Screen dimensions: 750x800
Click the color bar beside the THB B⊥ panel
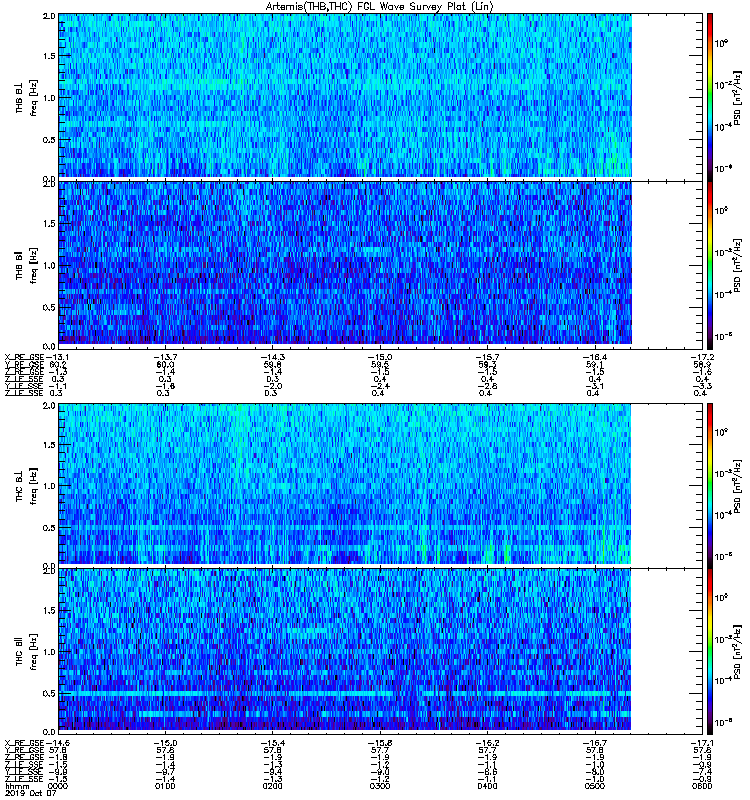click(x=710, y=97)
